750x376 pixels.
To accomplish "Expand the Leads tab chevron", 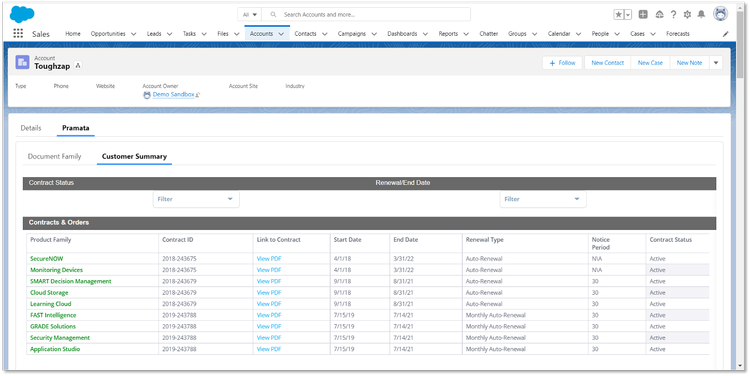I will [169, 34].
